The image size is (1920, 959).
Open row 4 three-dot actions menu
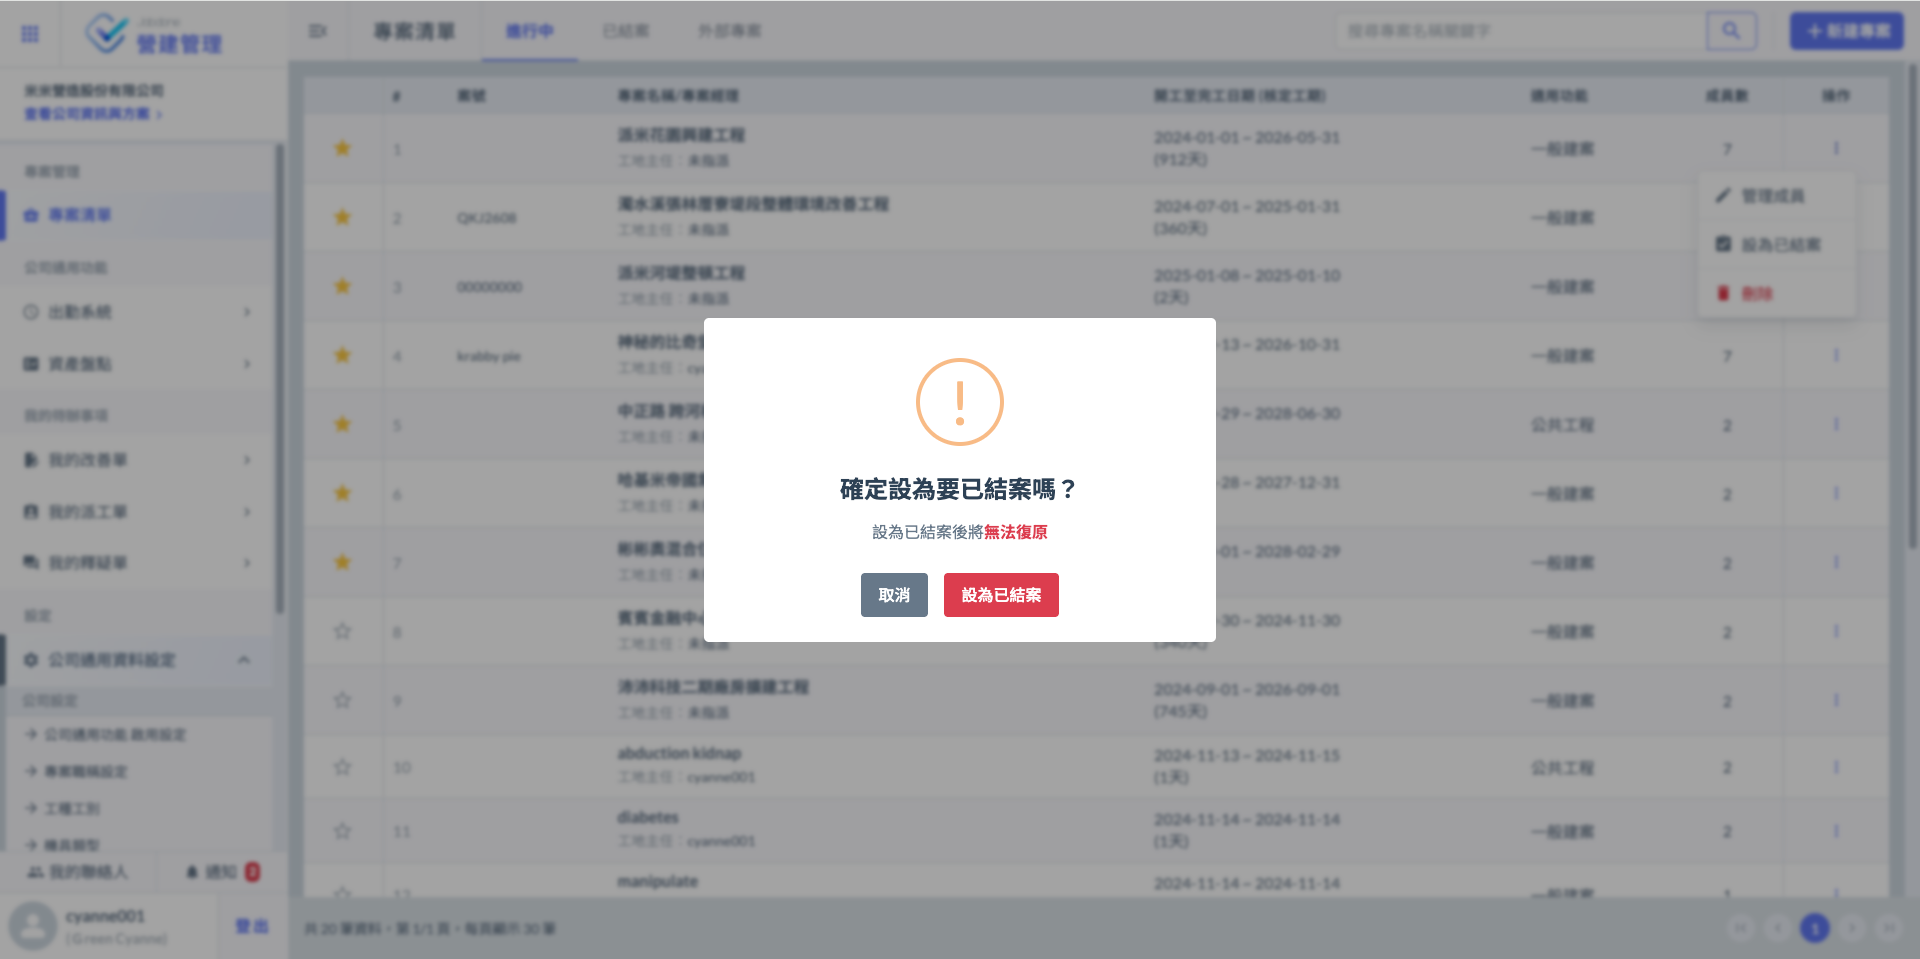coord(1836,356)
